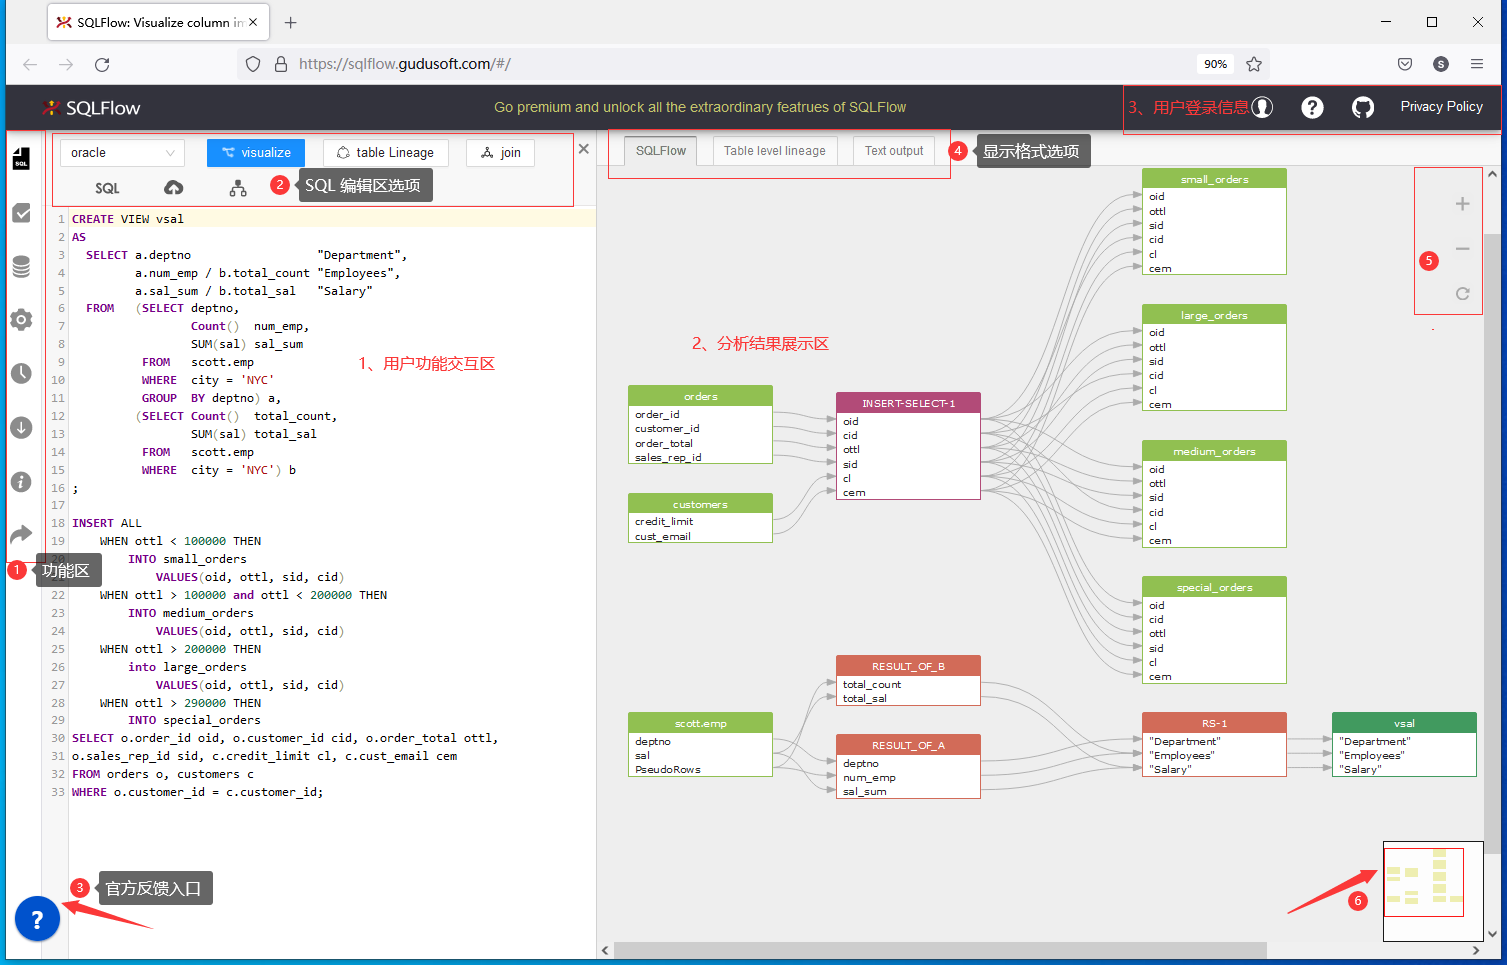This screenshot has height=965, width=1507.
Task: Open the checklist icon in left sidebar
Action: (21, 213)
